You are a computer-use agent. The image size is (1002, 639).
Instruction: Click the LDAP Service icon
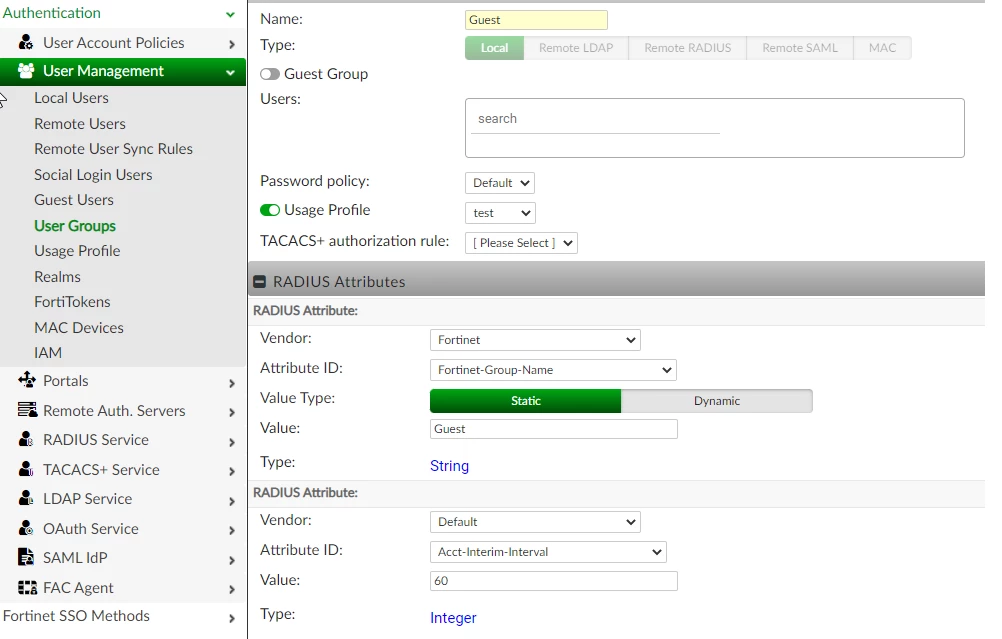26,498
